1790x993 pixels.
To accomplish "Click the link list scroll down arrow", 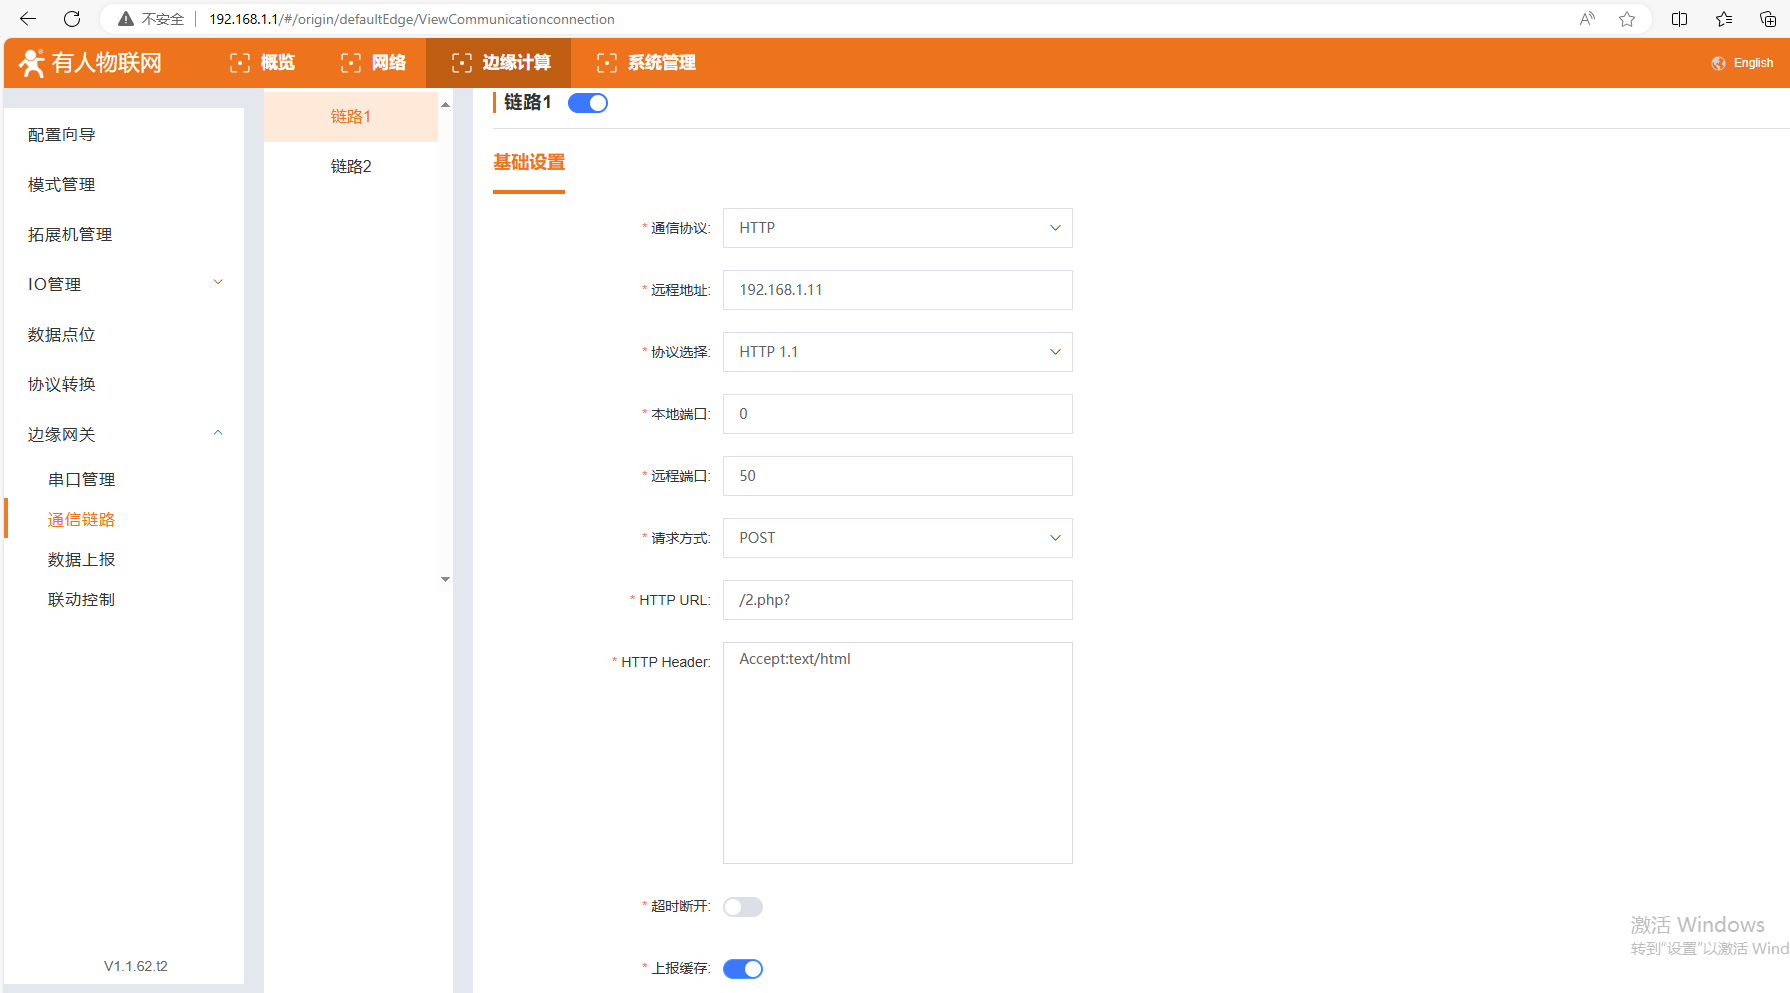I will pyautogui.click(x=445, y=579).
